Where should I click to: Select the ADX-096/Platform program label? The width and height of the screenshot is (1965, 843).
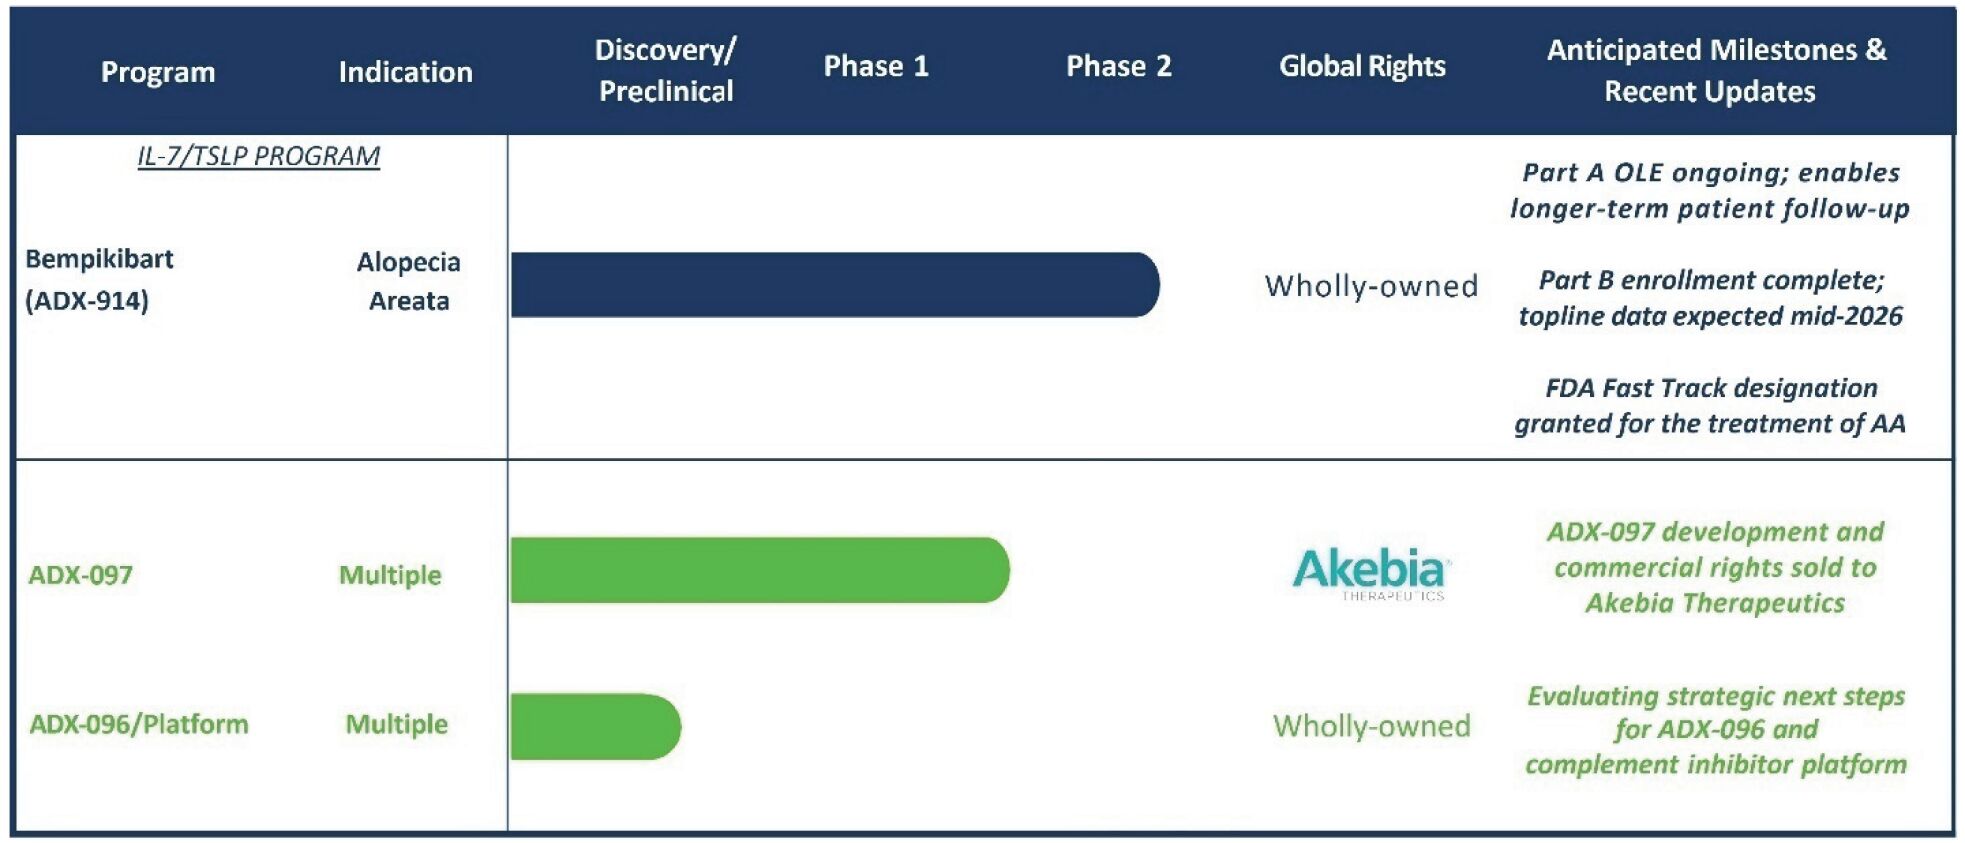(x=138, y=724)
